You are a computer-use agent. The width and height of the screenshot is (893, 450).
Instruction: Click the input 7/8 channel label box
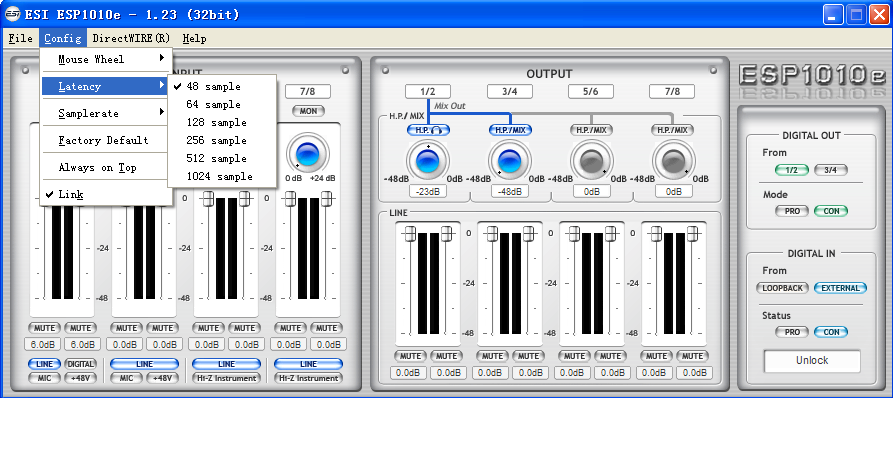pyautogui.click(x=308, y=91)
